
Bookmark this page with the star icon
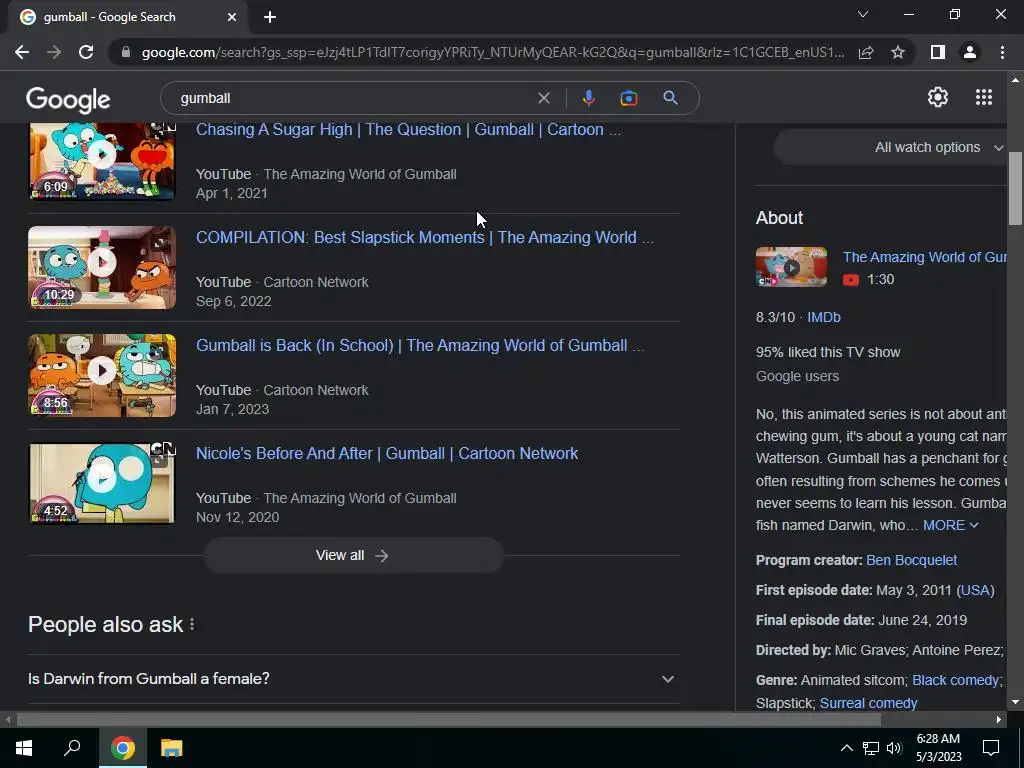pos(898,52)
